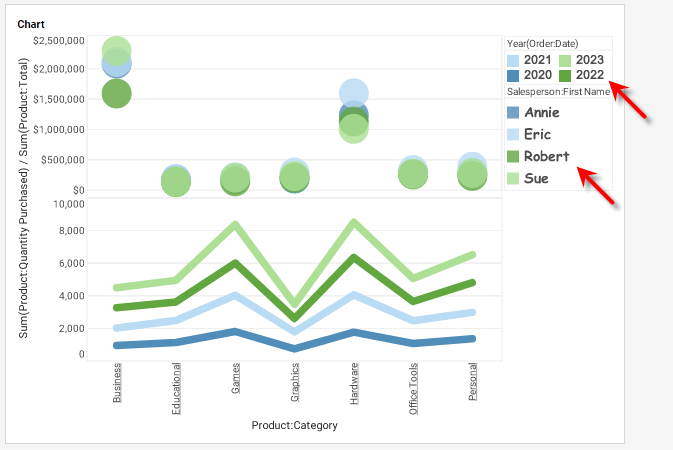
Task: Click the light blue Hardware bubble
Action: (353, 92)
